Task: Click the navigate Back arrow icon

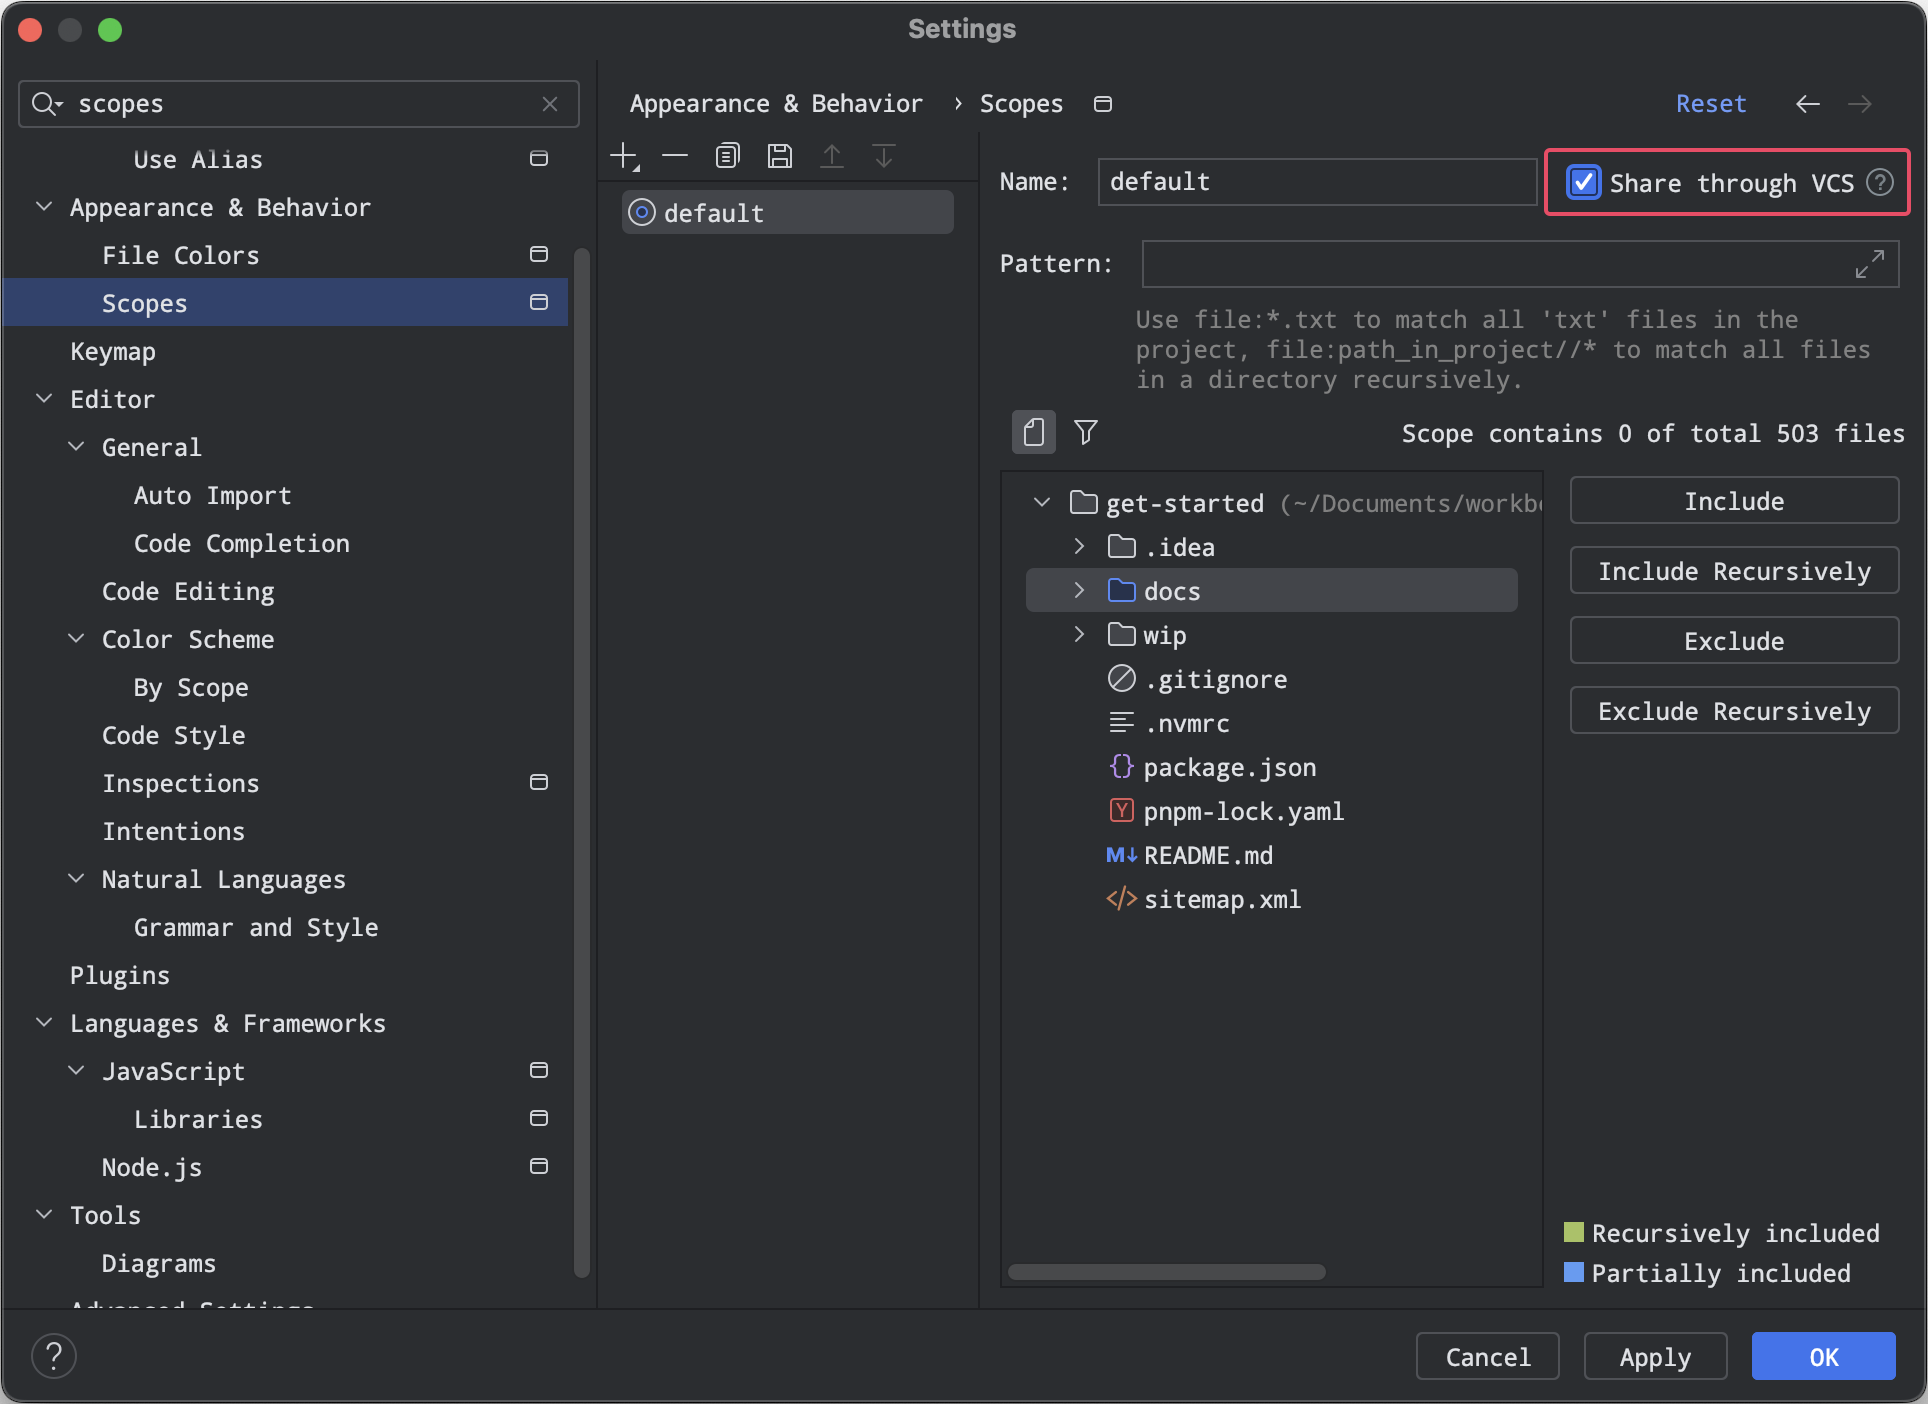Action: click(x=1807, y=104)
